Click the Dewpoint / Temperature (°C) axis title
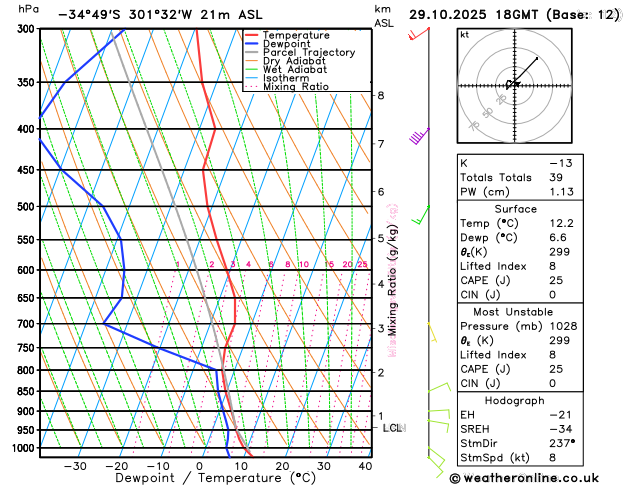This screenshot has width=629, height=486. (215, 478)
